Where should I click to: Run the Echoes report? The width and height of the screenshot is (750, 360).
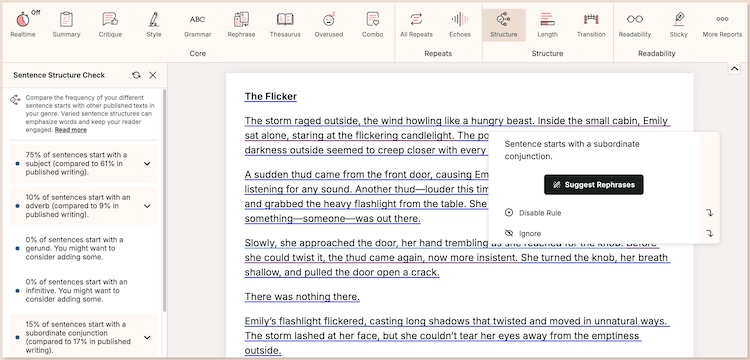[x=460, y=24]
